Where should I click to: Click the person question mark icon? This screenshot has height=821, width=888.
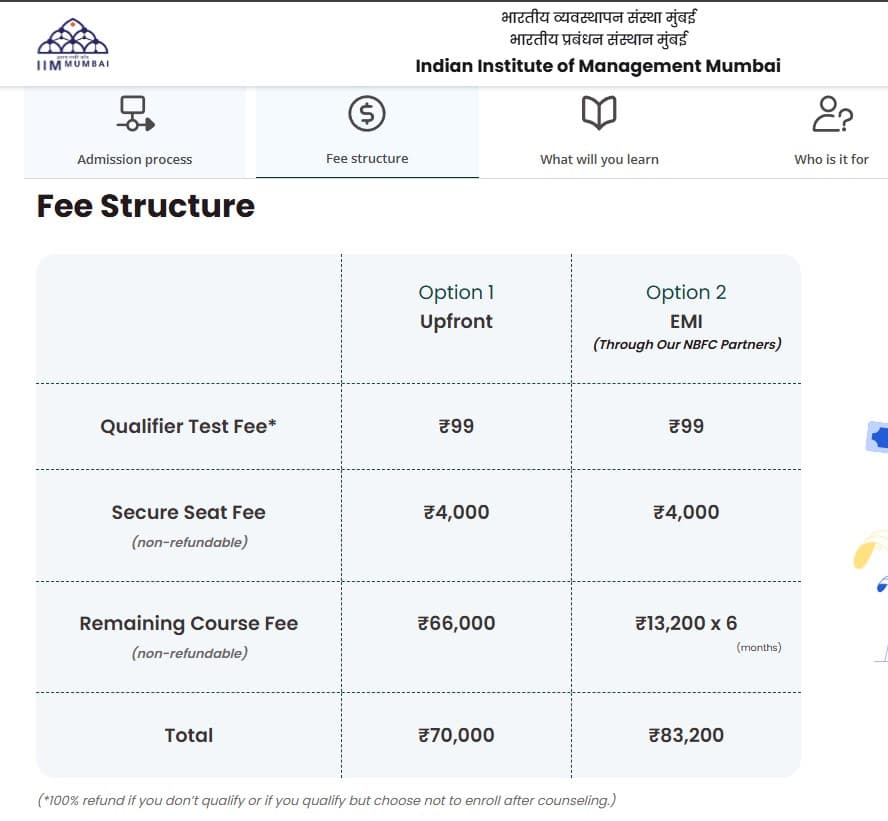(x=831, y=114)
